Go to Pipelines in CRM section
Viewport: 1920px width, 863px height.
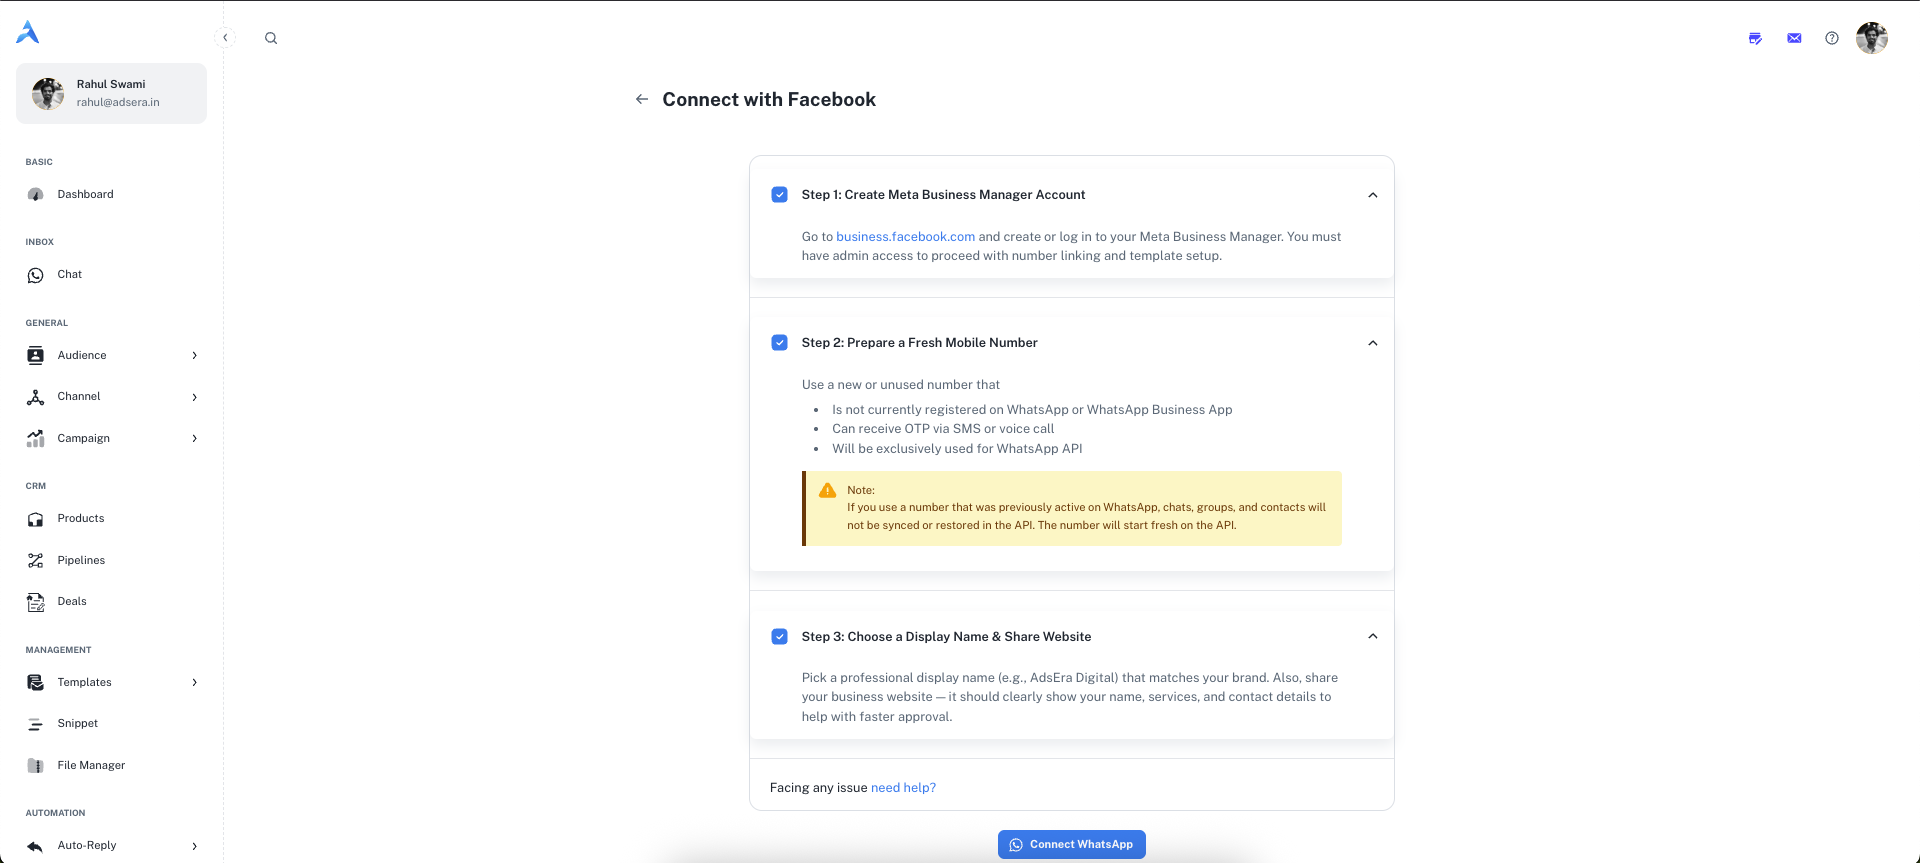pos(81,561)
